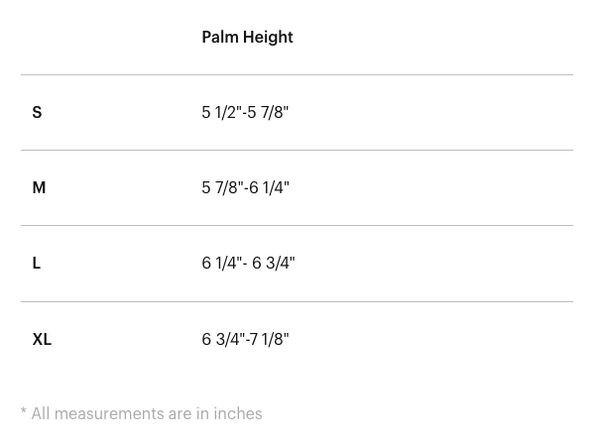Click the Palm Height column header
Screen dimensions: 600x441
click(247, 37)
